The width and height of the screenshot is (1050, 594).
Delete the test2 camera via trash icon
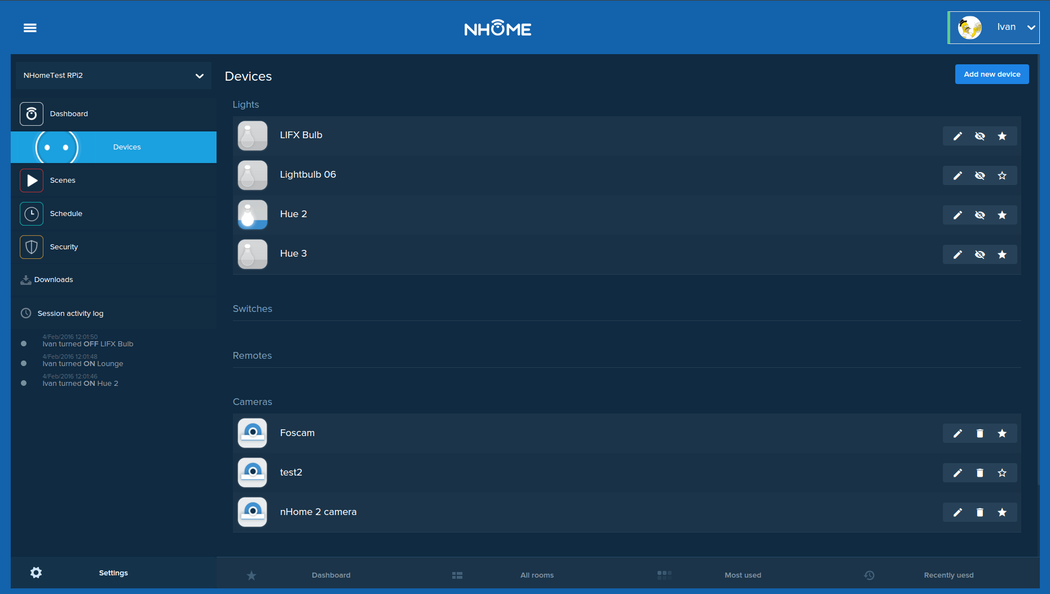click(980, 473)
